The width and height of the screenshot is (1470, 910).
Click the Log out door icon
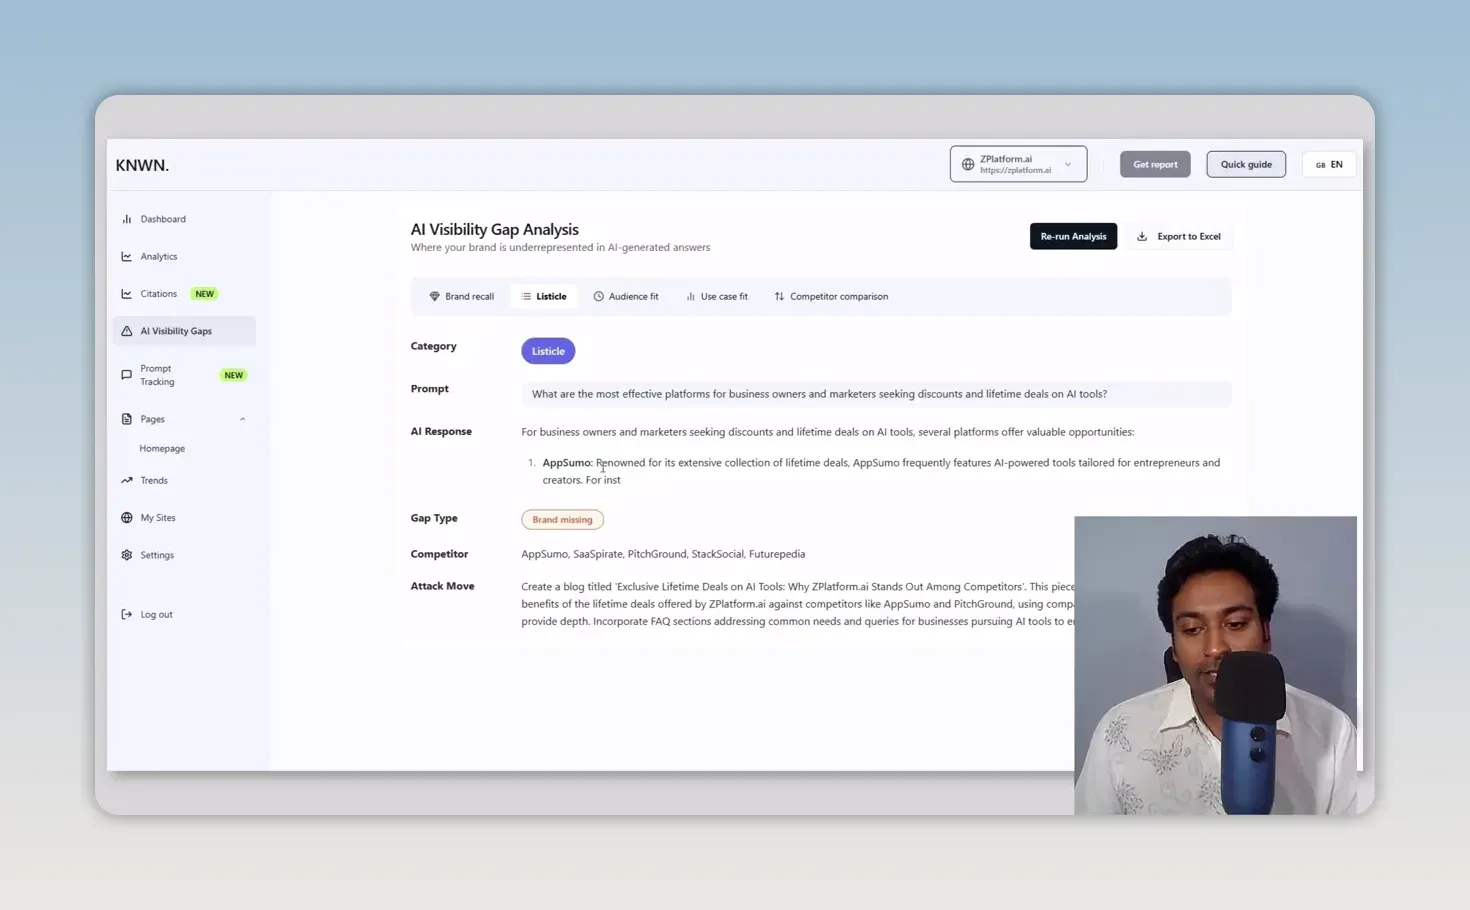pos(126,615)
